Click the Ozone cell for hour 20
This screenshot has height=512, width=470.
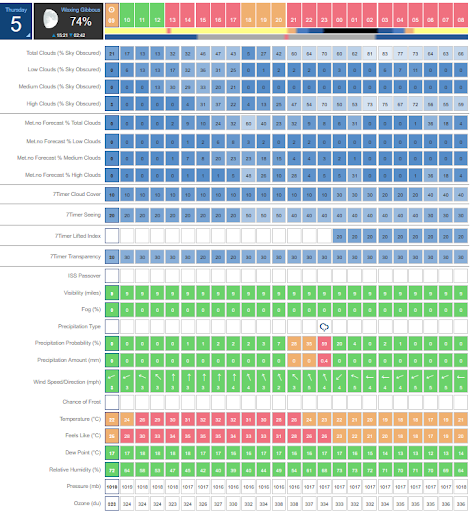pos(279,504)
